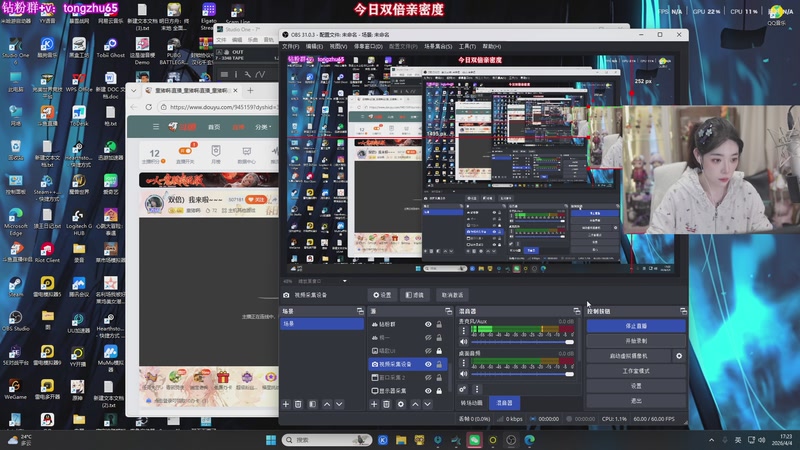Switch to 混音器 tab in OBS
The width and height of the screenshot is (800, 450).
coord(504,403)
